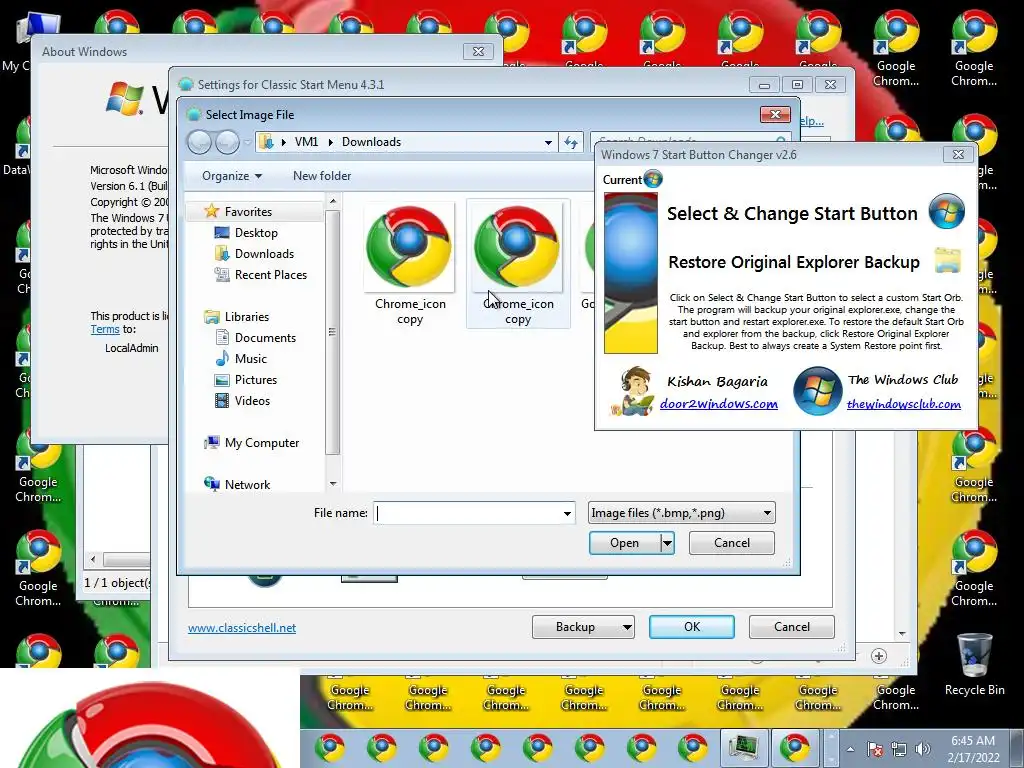Image resolution: width=1024 pixels, height=768 pixels.
Task: Click OK in Classic Start Menu settings
Action: pos(692,627)
